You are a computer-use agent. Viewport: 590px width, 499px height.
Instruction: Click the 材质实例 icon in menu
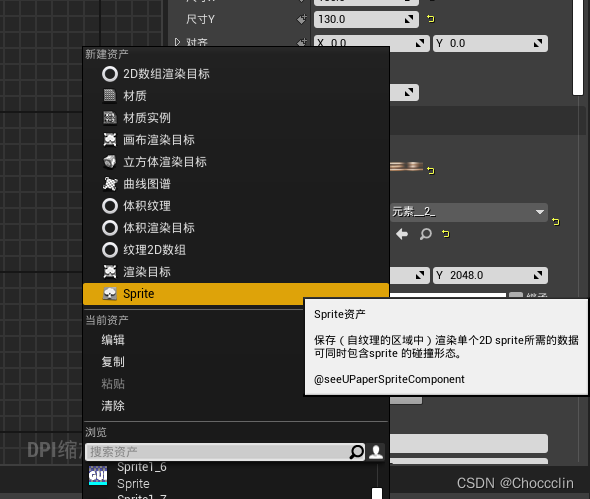point(110,118)
